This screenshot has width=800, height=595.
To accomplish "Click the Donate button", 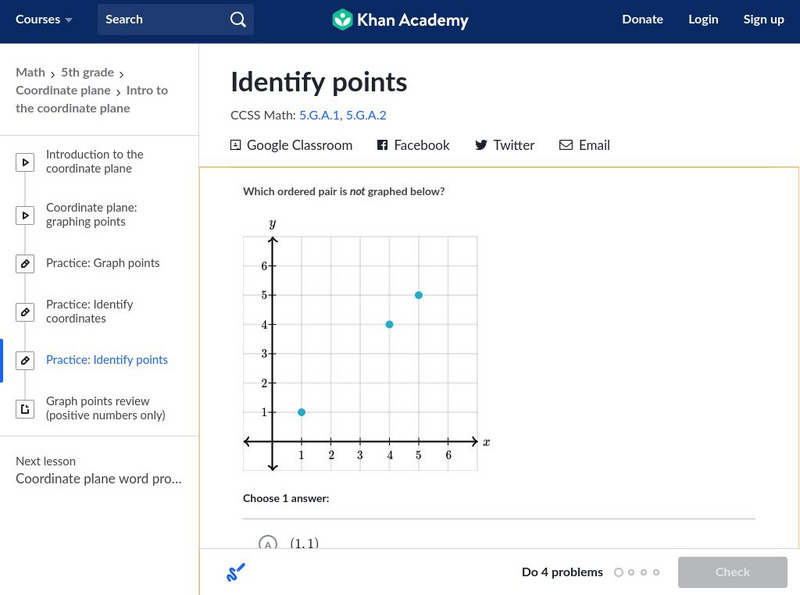I will [x=642, y=19].
